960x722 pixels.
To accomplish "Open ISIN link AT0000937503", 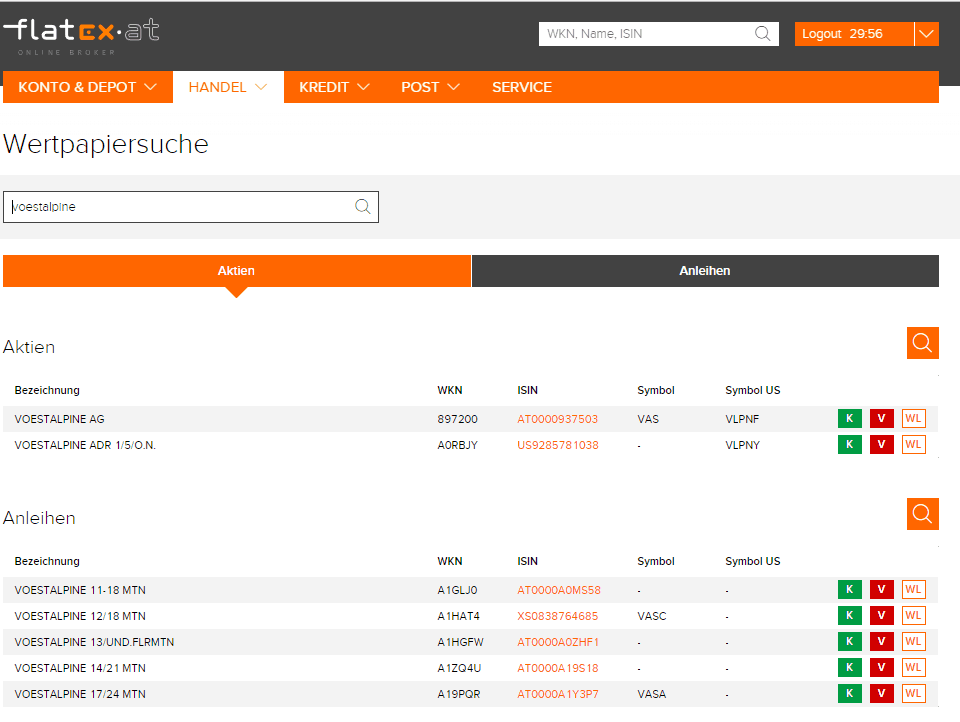I will 557,419.
